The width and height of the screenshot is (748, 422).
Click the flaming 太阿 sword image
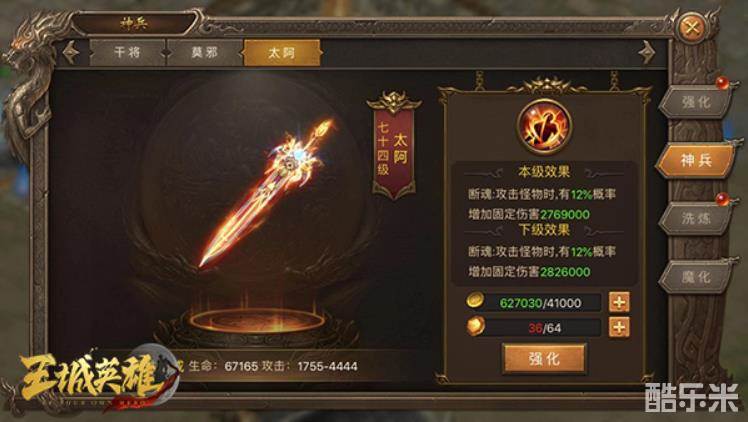(x=267, y=193)
